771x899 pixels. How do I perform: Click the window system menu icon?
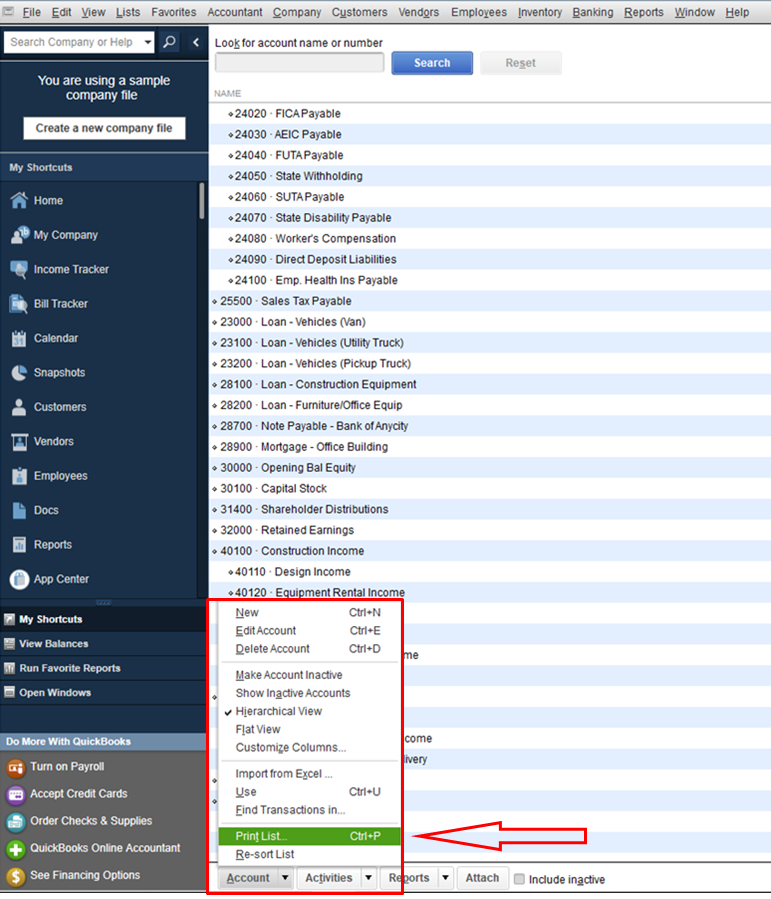click(x=9, y=11)
